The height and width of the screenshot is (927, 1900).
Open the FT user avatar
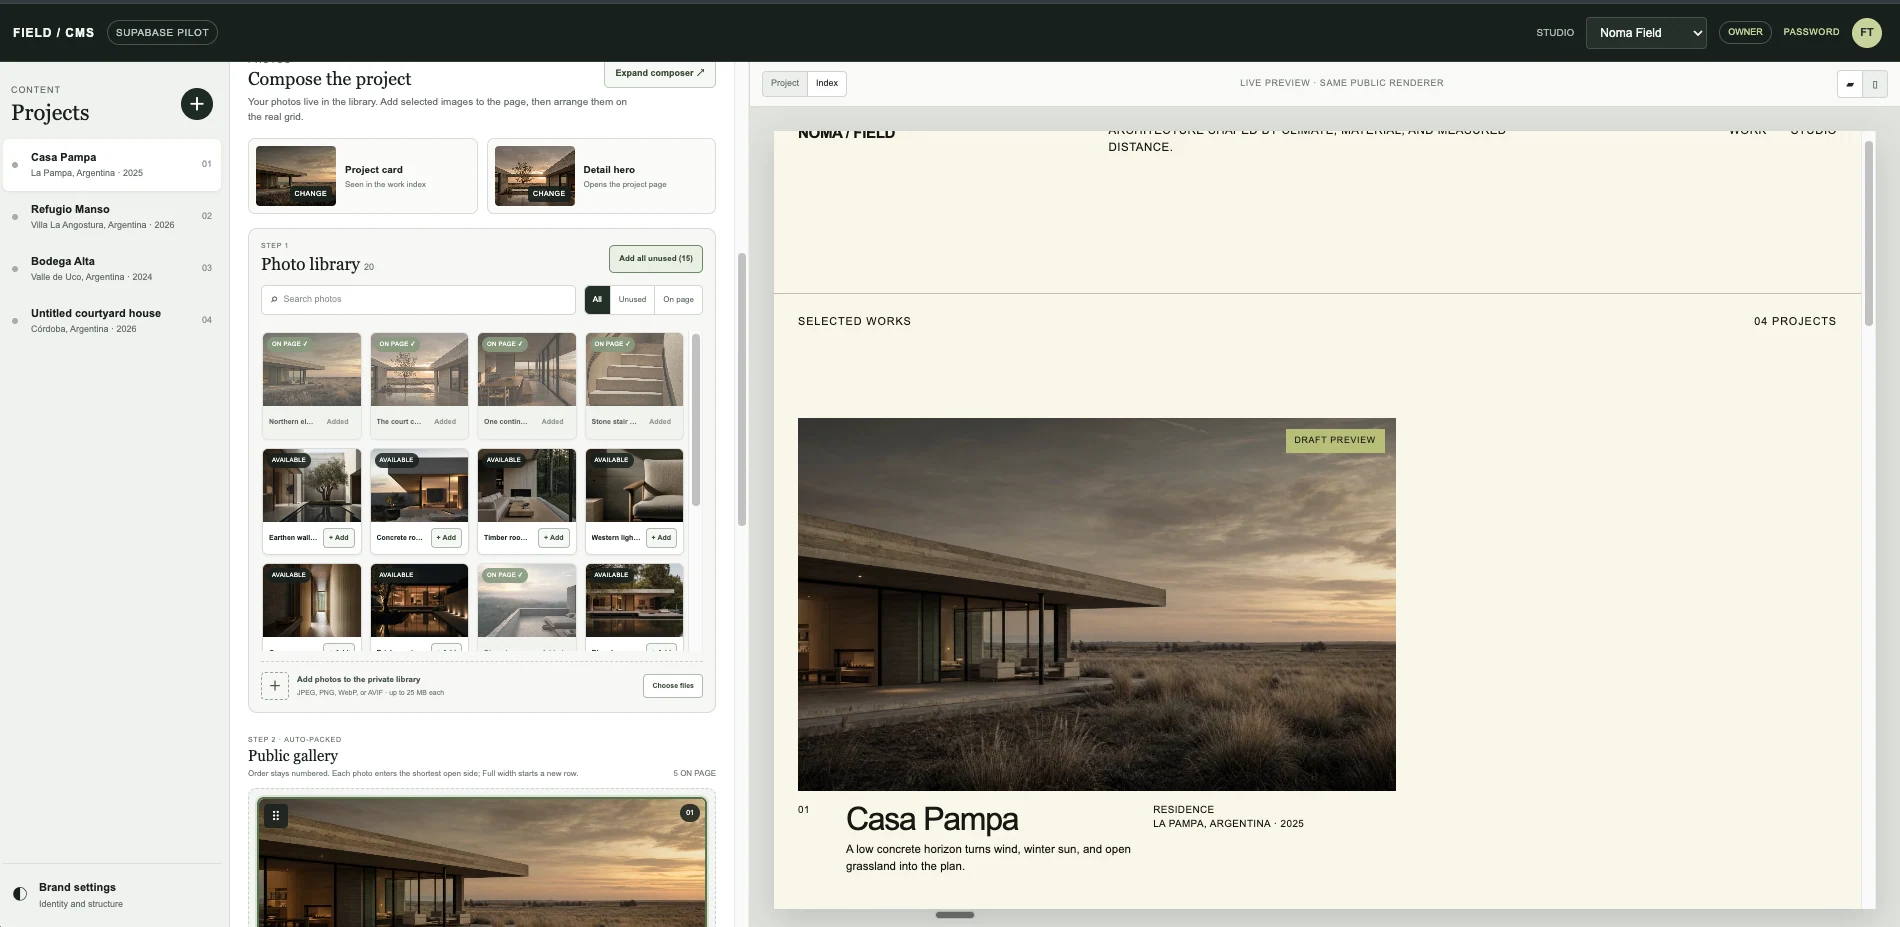pos(1866,32)
